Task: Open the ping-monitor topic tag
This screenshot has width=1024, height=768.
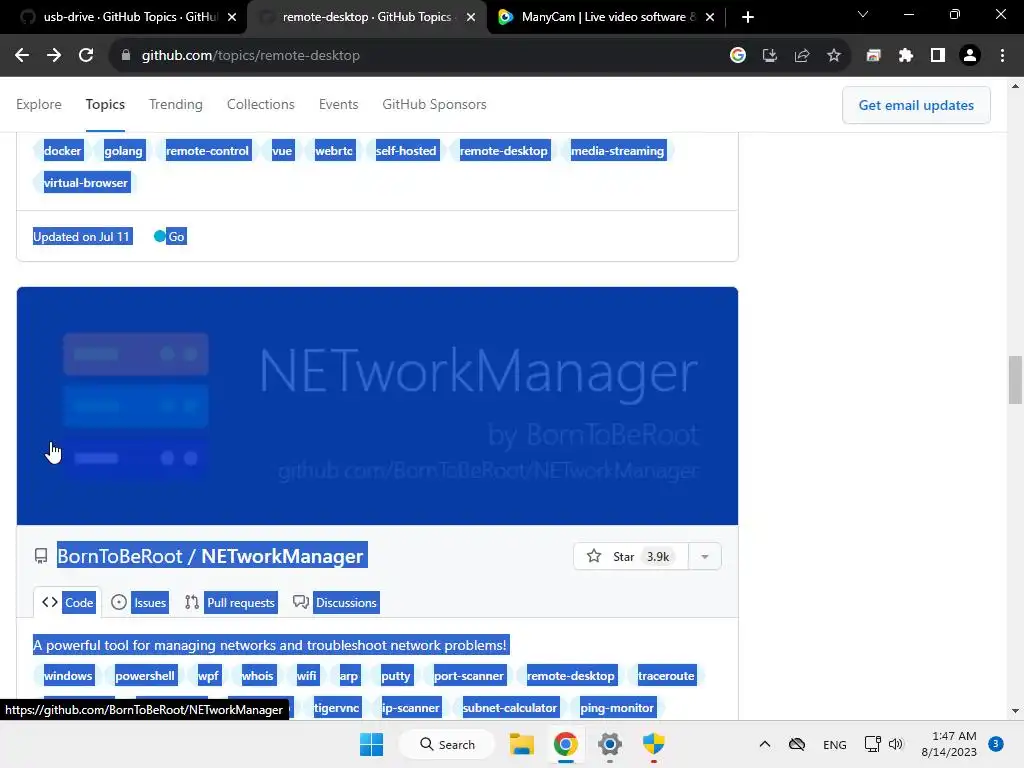Action: pyautogui.click(x=617, y=708)
